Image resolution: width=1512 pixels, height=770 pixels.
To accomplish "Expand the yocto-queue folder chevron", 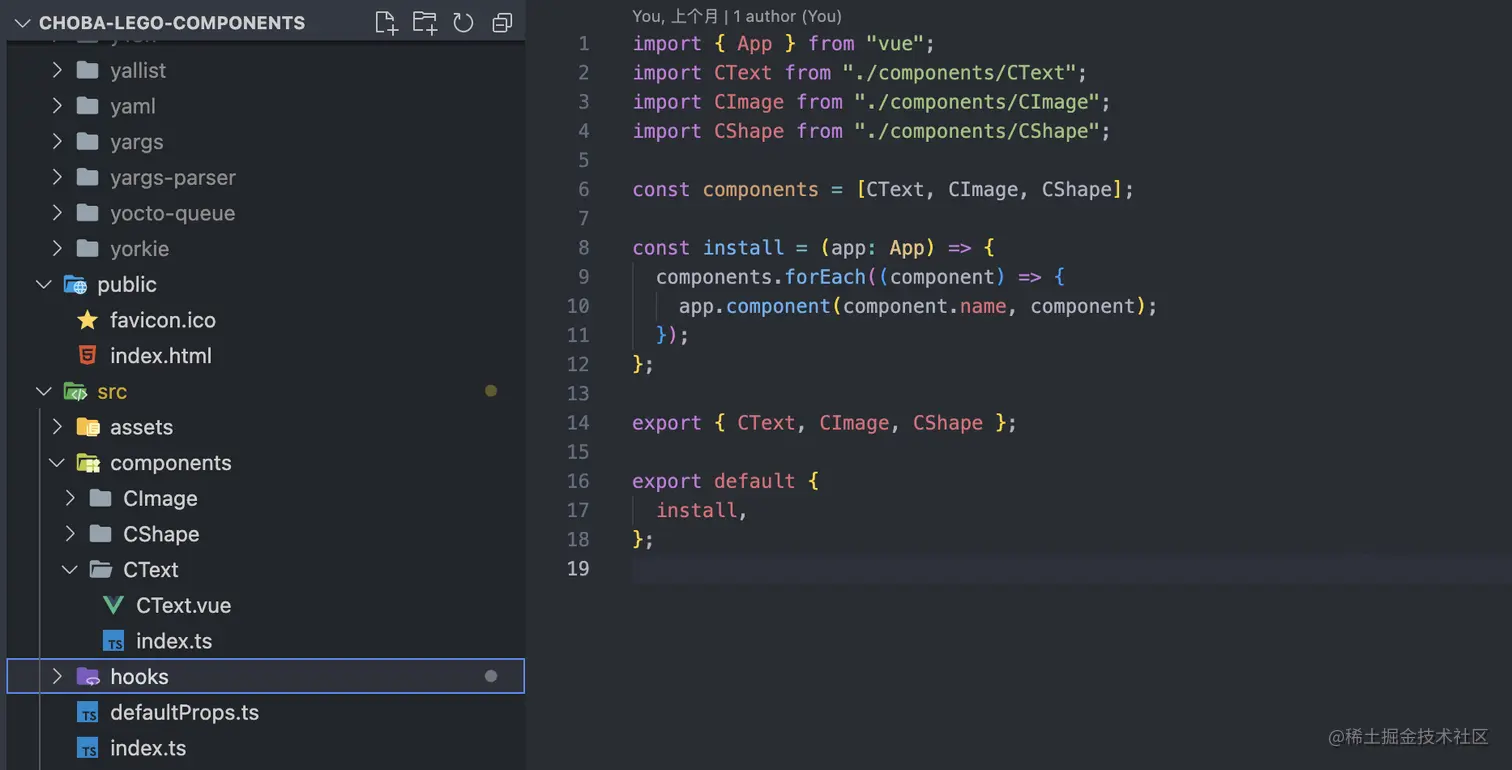I will [x=57, y=213].
